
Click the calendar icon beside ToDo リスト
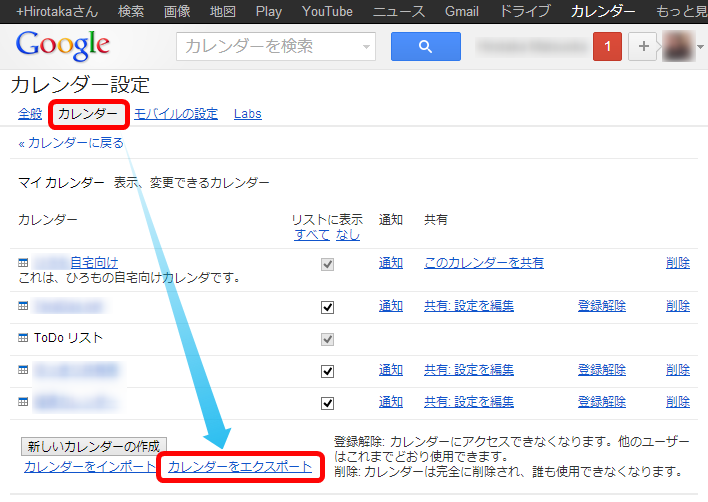point(23,338)
